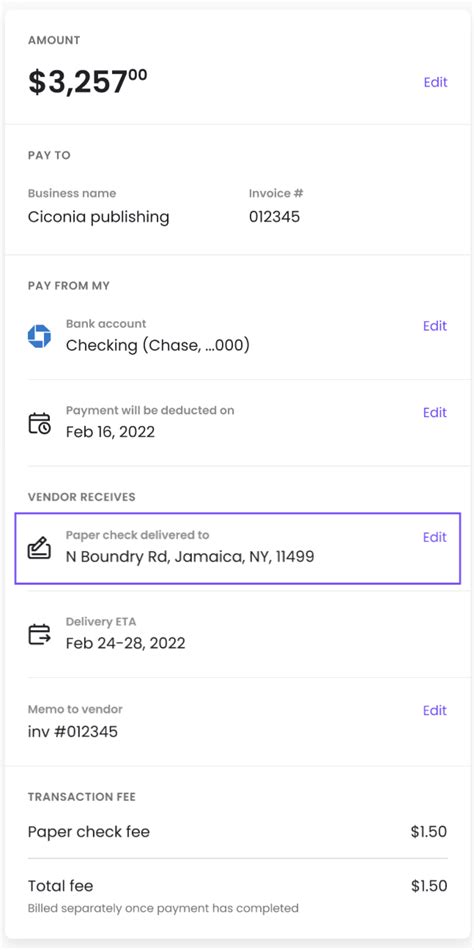
Task: Click the AMOUNT section heading
Action: (x=54, y=41)
